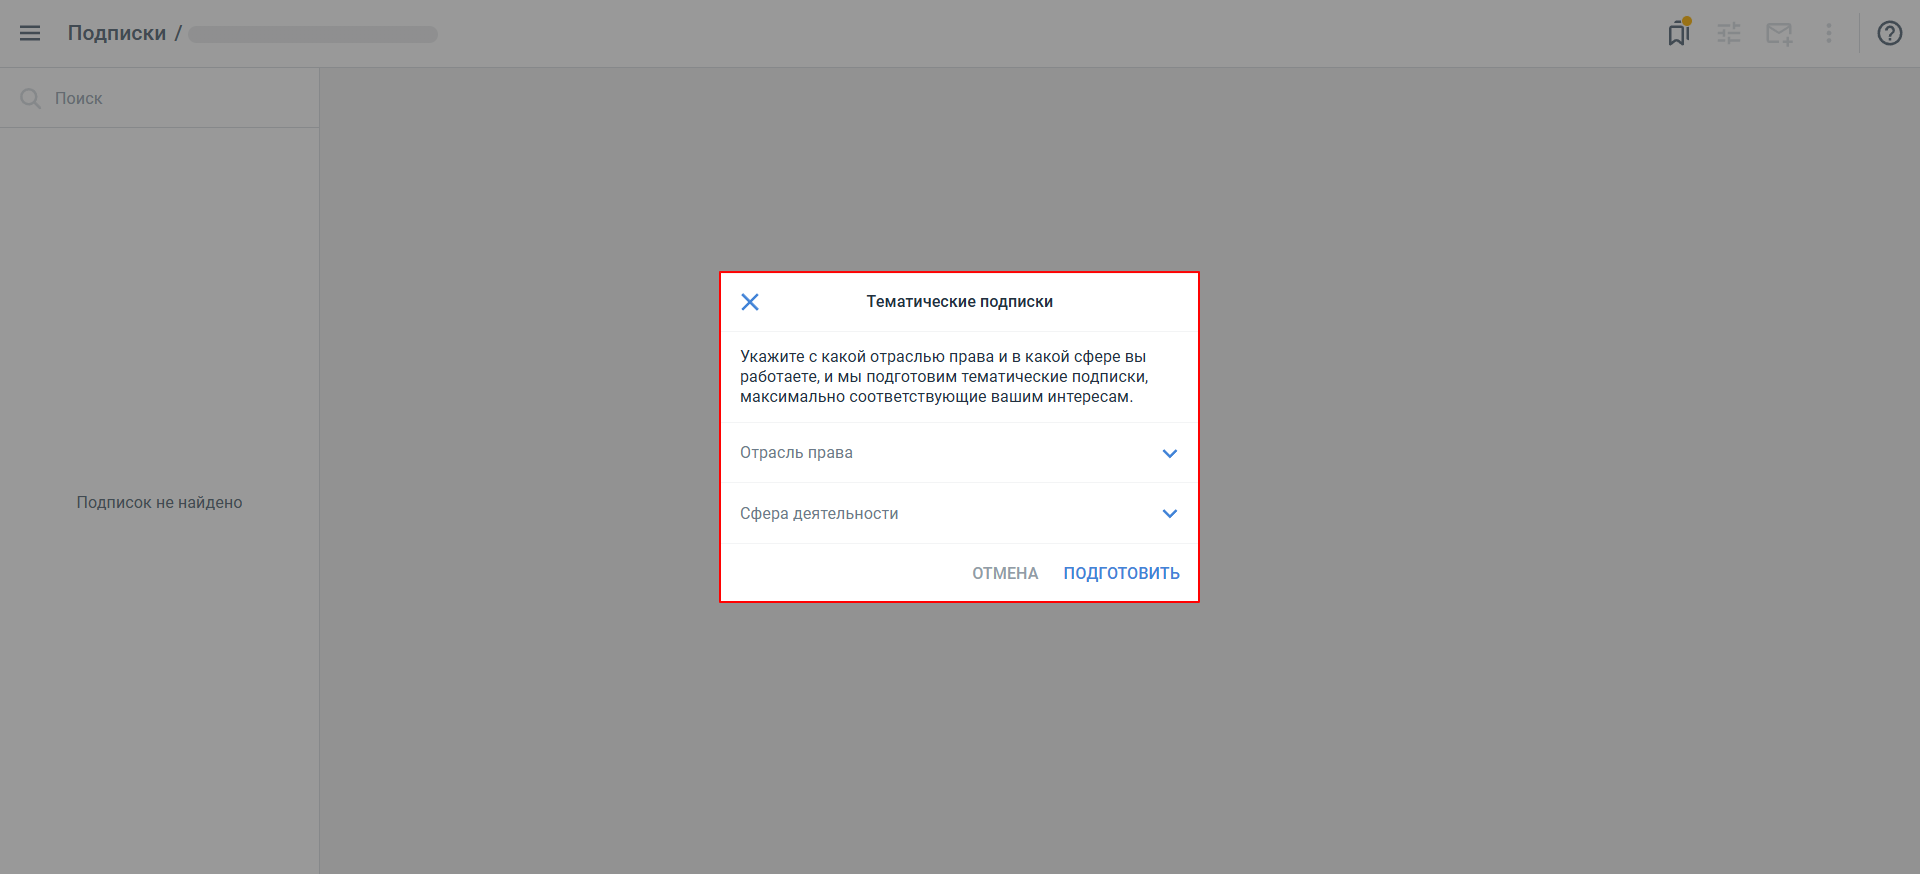Click the Подписок не найдено text
This screenshot has width=1920, height=874.
(160, 502)
